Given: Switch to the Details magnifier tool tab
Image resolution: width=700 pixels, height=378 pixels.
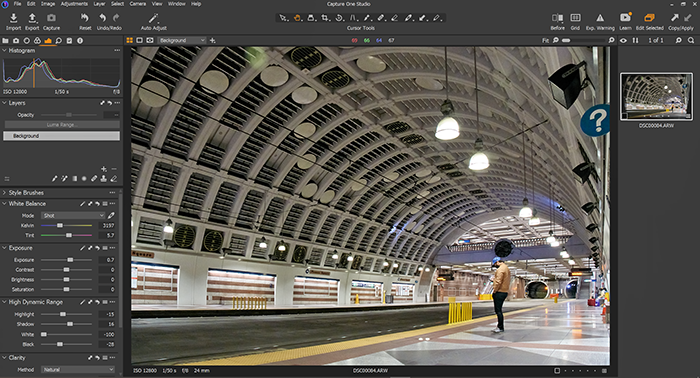Looking at the screenshot, I should click(58, 41).
